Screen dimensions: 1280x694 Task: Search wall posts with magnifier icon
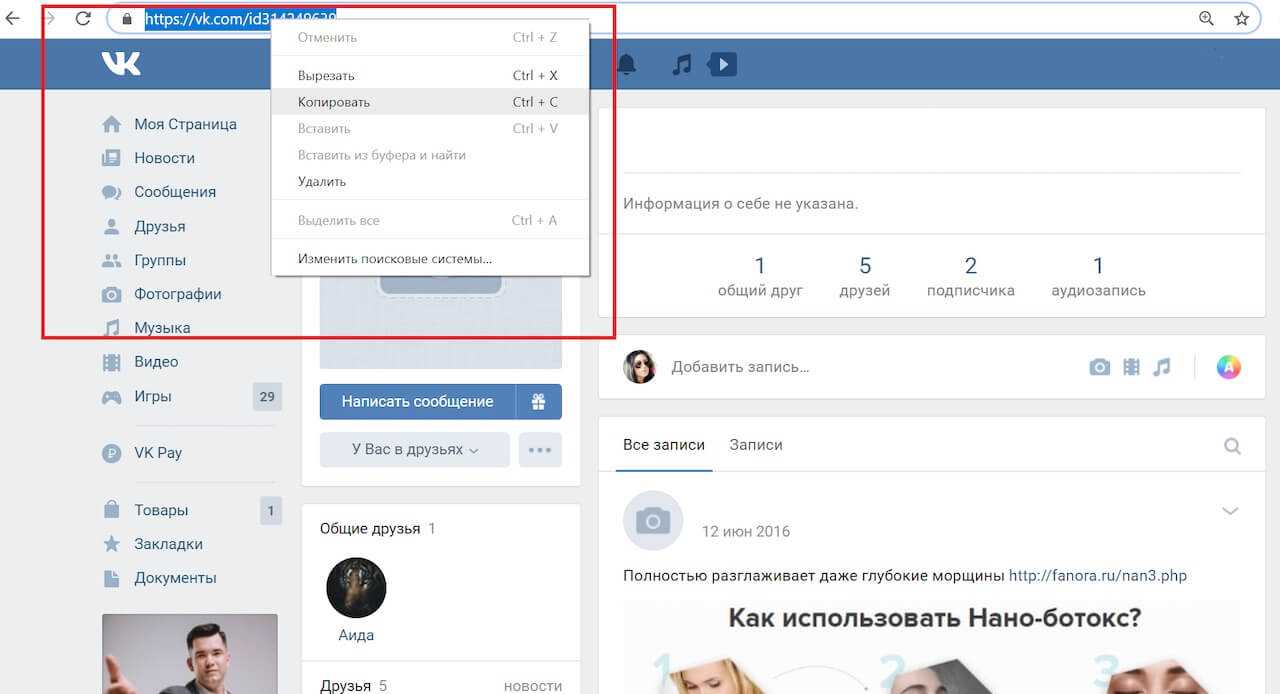1232,446
